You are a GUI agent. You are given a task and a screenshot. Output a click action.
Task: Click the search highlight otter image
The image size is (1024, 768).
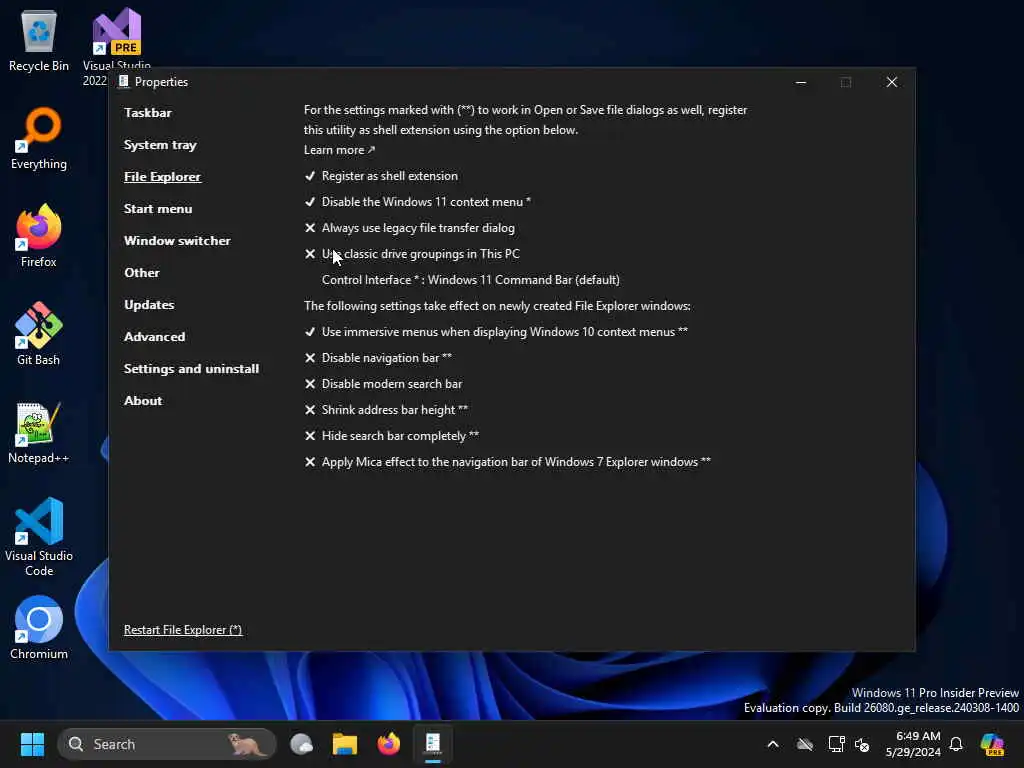(246, 744)
